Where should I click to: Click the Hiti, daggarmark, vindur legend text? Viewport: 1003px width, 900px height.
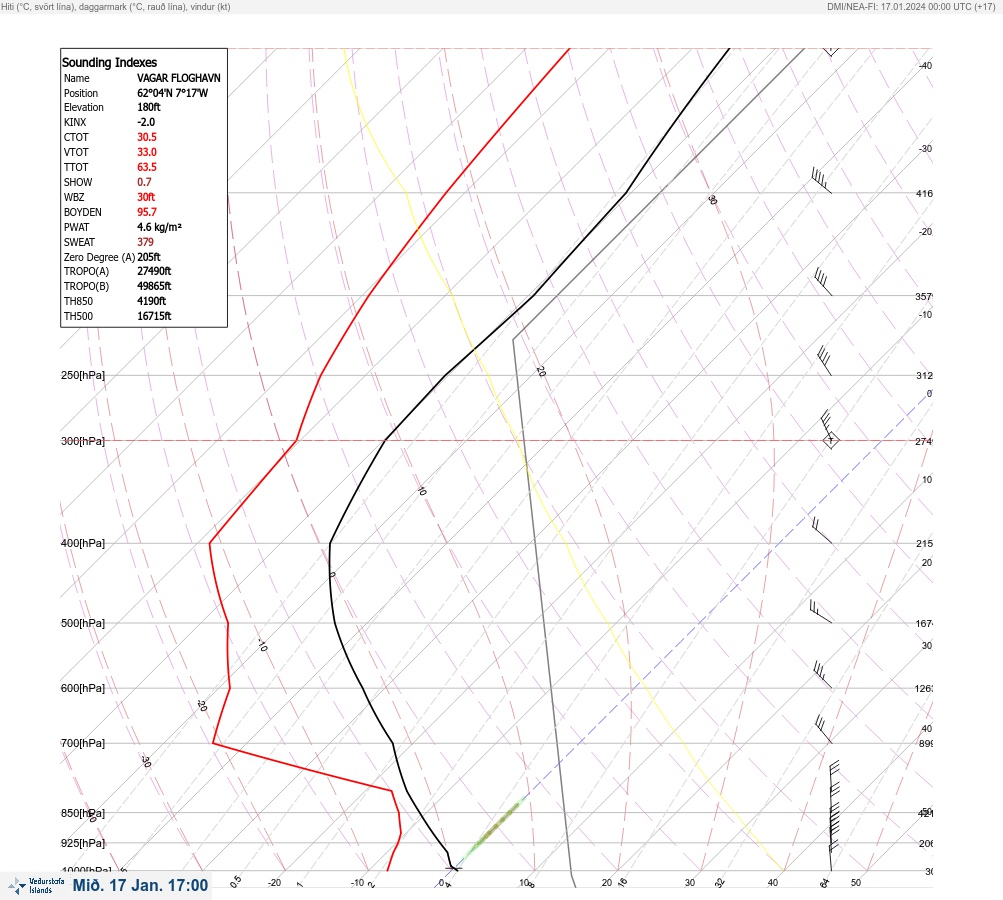coord(116,6)
